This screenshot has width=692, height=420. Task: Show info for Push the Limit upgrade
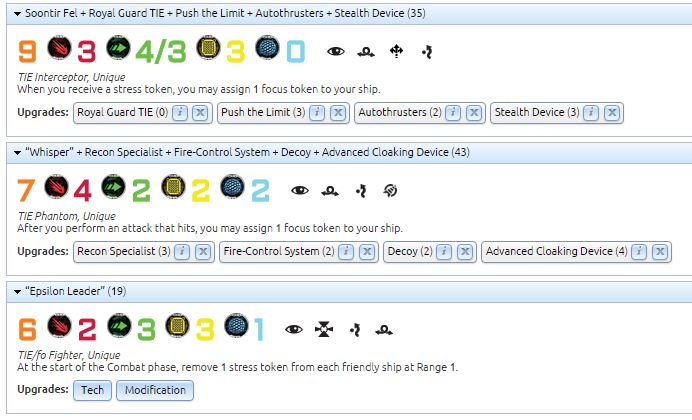pos(317,113)
